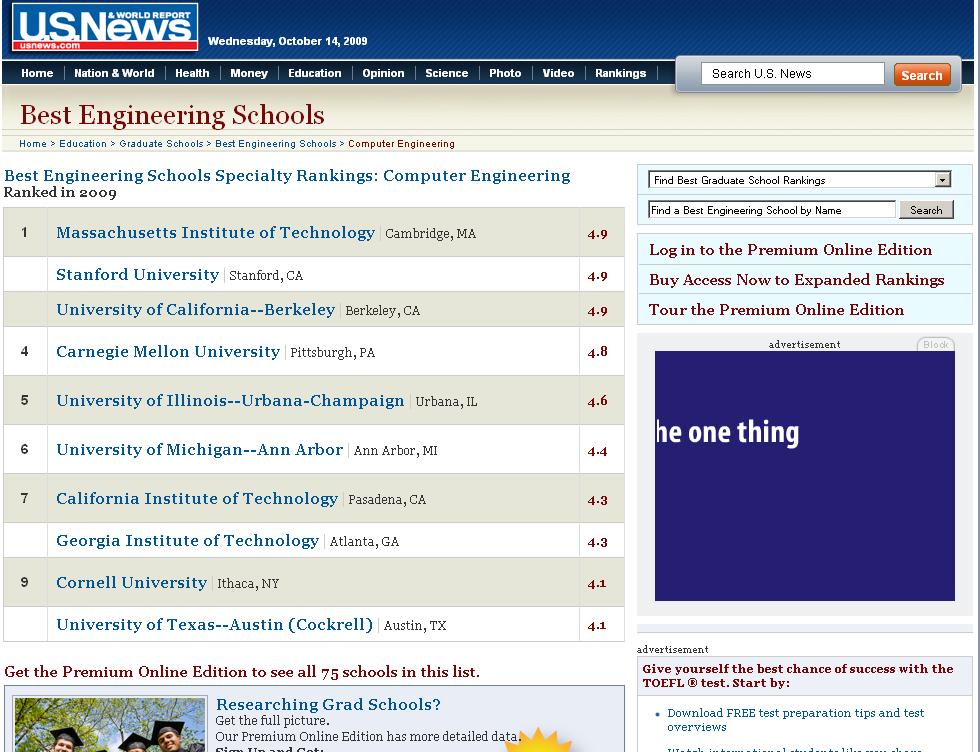This screenshot has height=752, width=980.
Task: Click the Austin, TX location text
Action: click(x=415, y=625)
